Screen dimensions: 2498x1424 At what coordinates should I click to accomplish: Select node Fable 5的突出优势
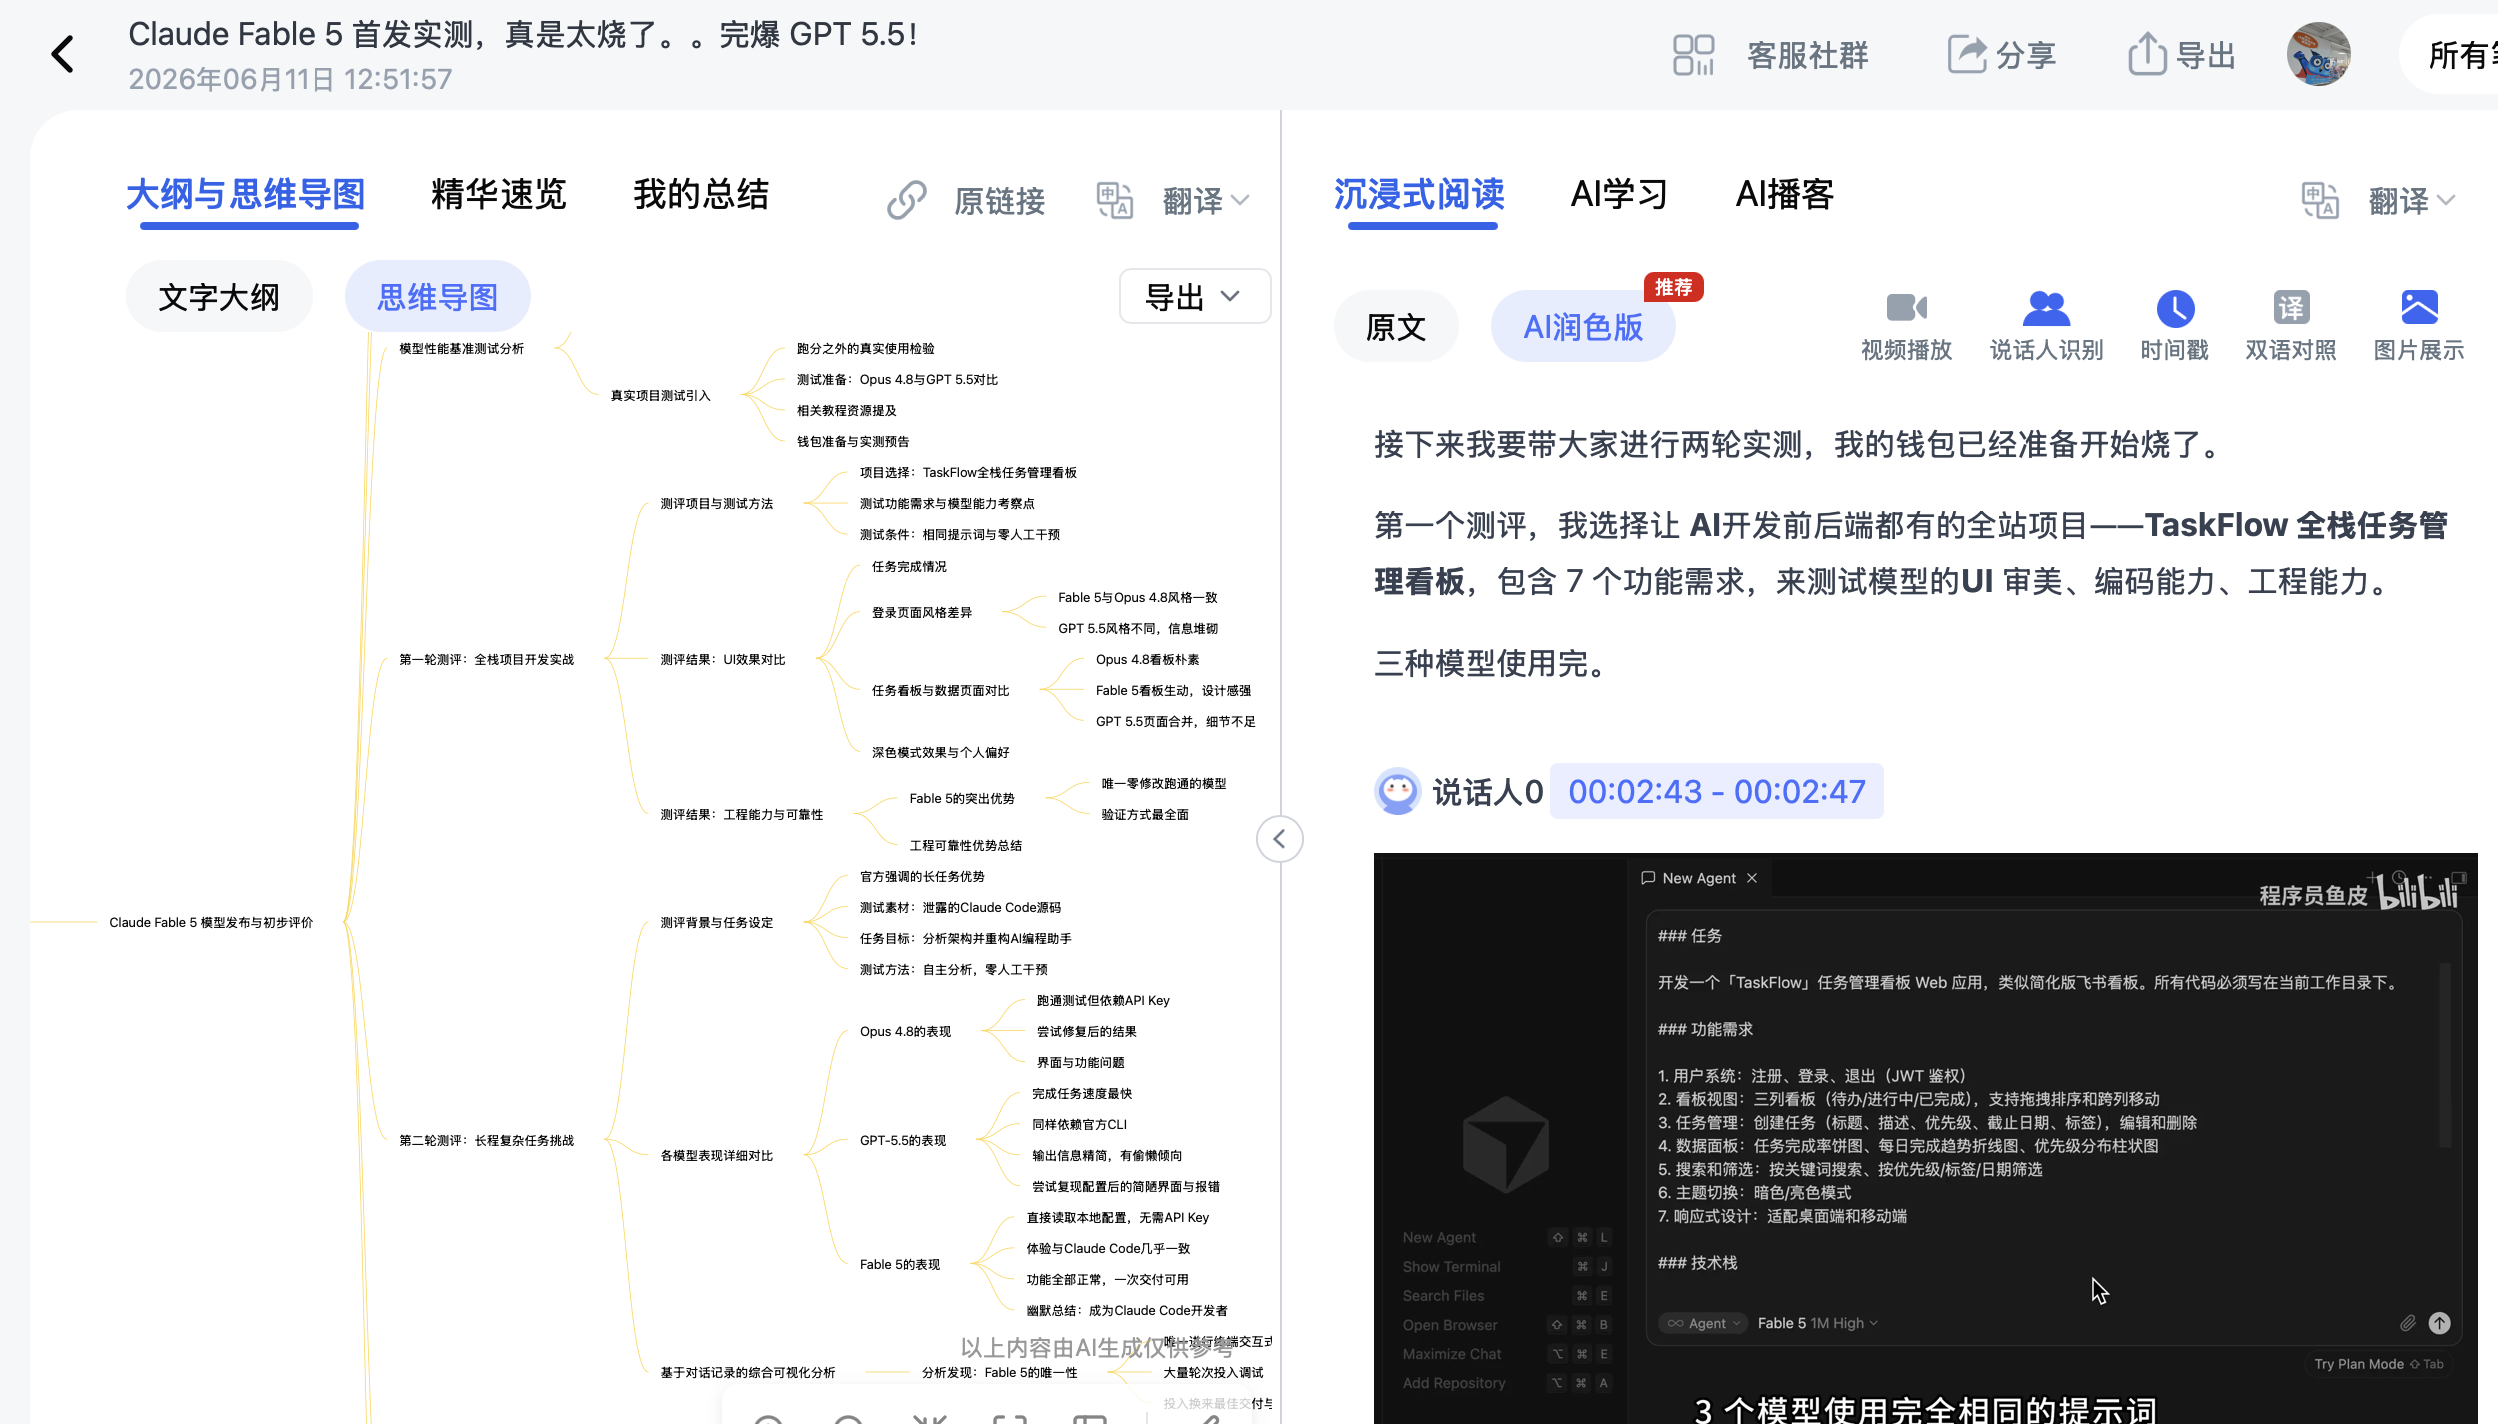961,798
